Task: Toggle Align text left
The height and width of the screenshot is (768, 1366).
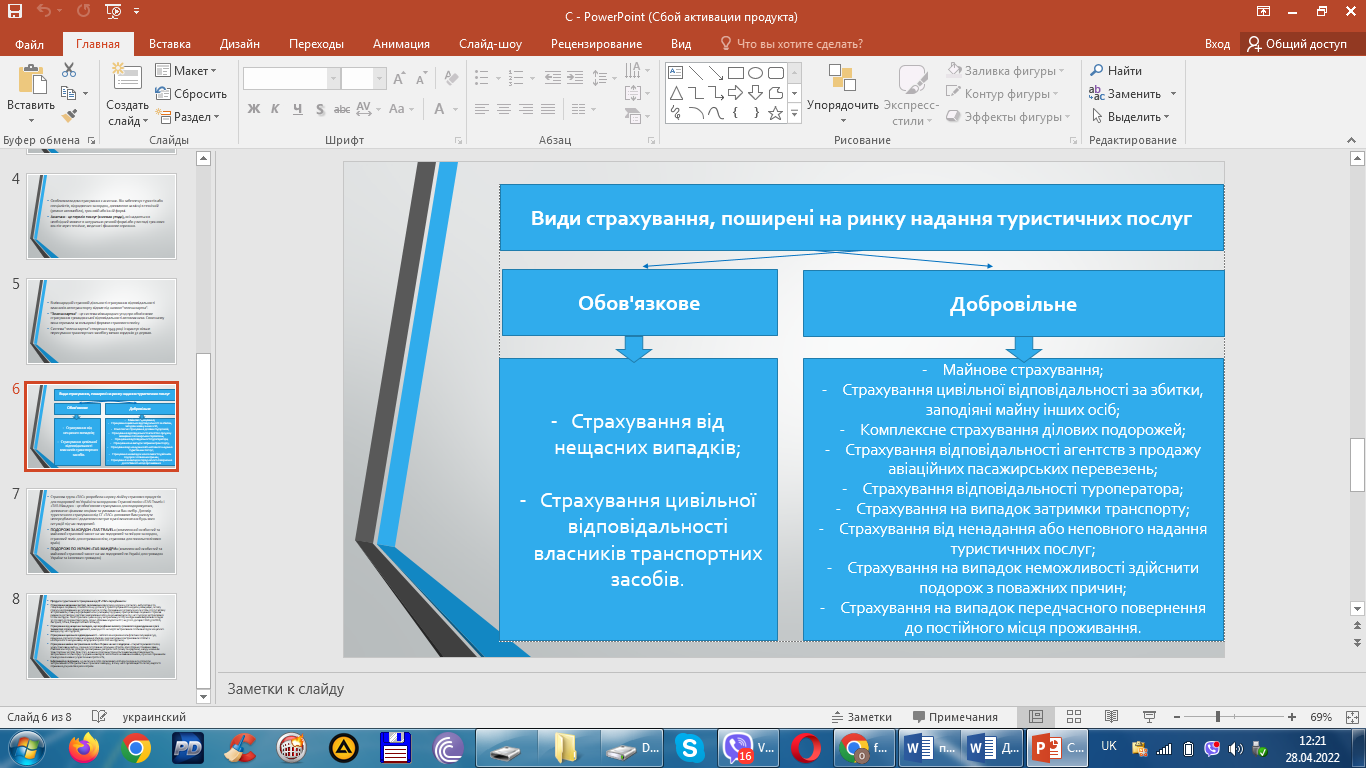Action: pos(484,108)
